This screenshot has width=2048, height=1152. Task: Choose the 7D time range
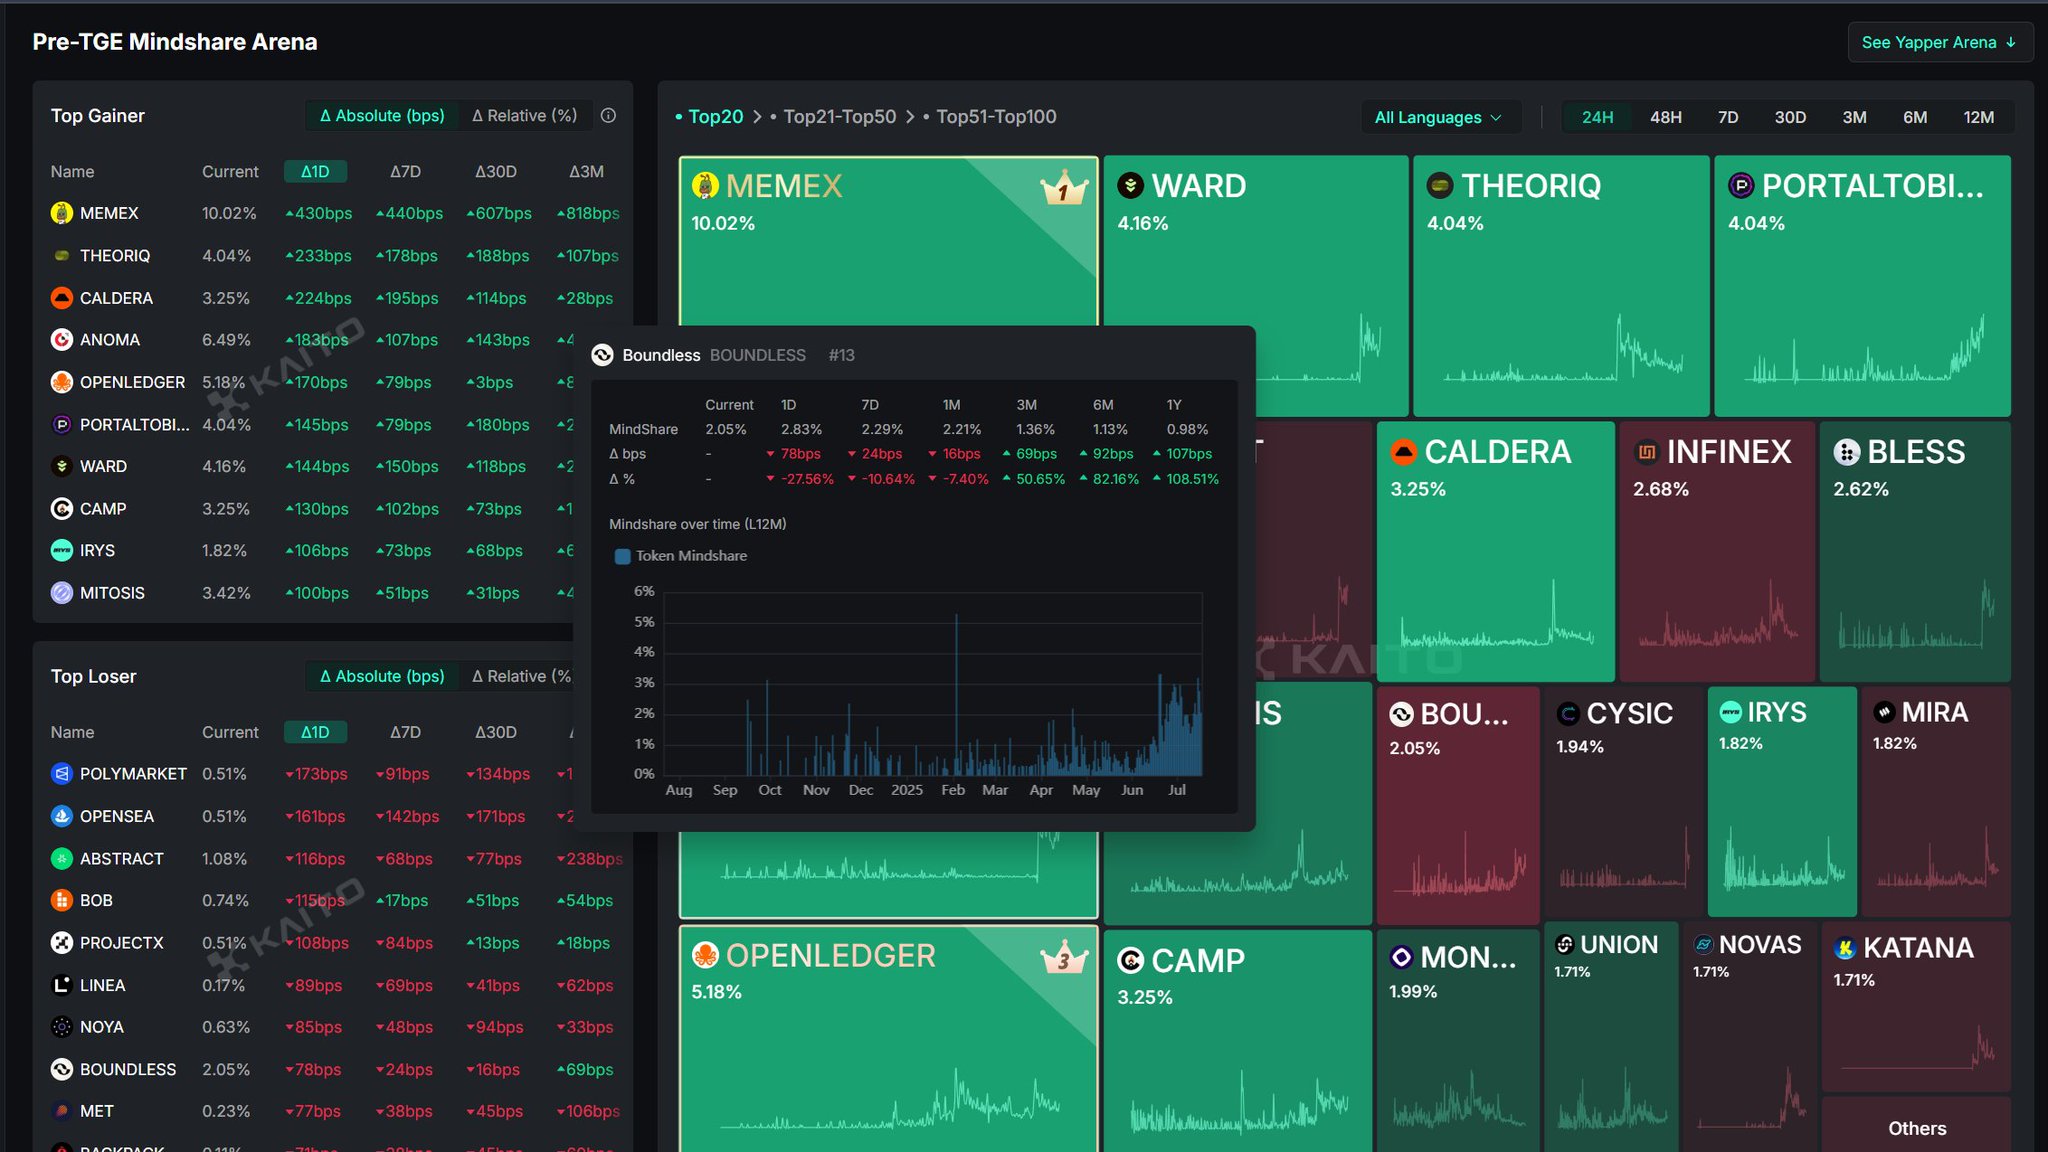click(x=1728, y=117)
